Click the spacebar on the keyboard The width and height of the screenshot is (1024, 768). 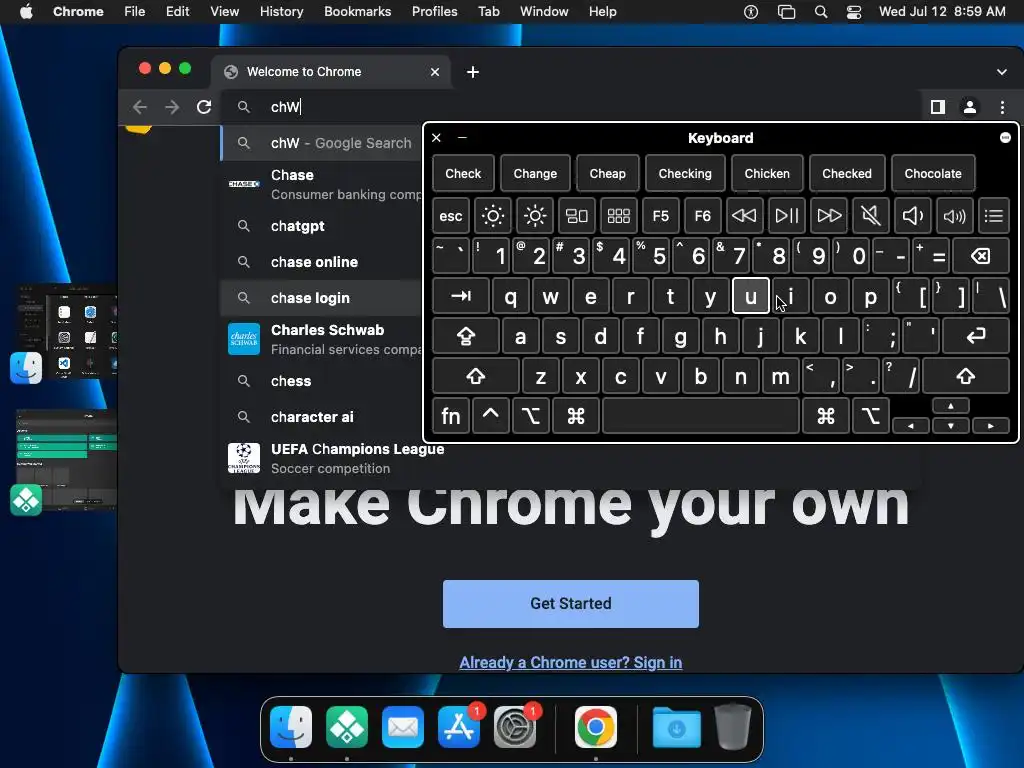pyautogui.click(x=701, y=416)
